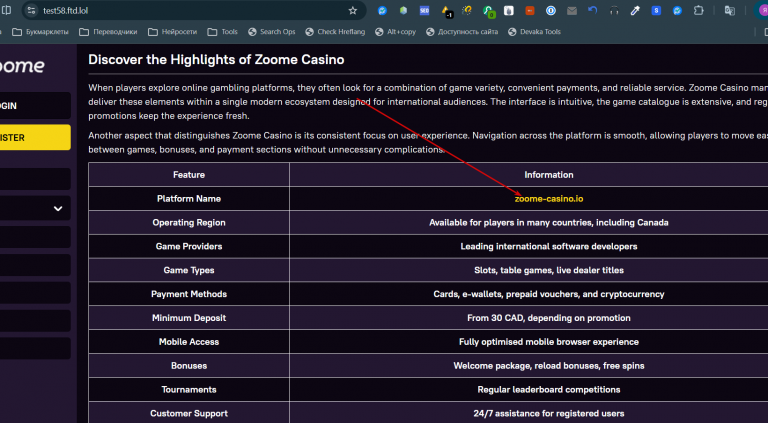Open site information icon beside the URL

point(31,10)
